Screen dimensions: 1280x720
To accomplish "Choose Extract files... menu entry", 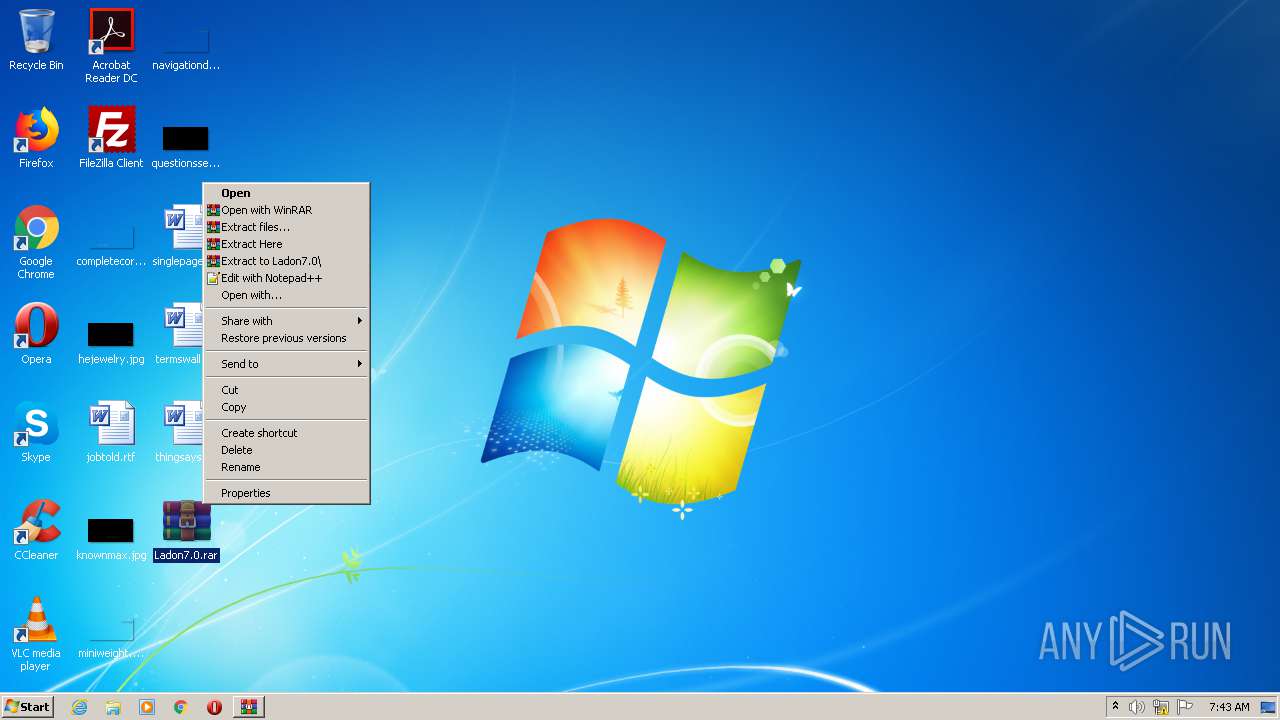I will (287, 227).
